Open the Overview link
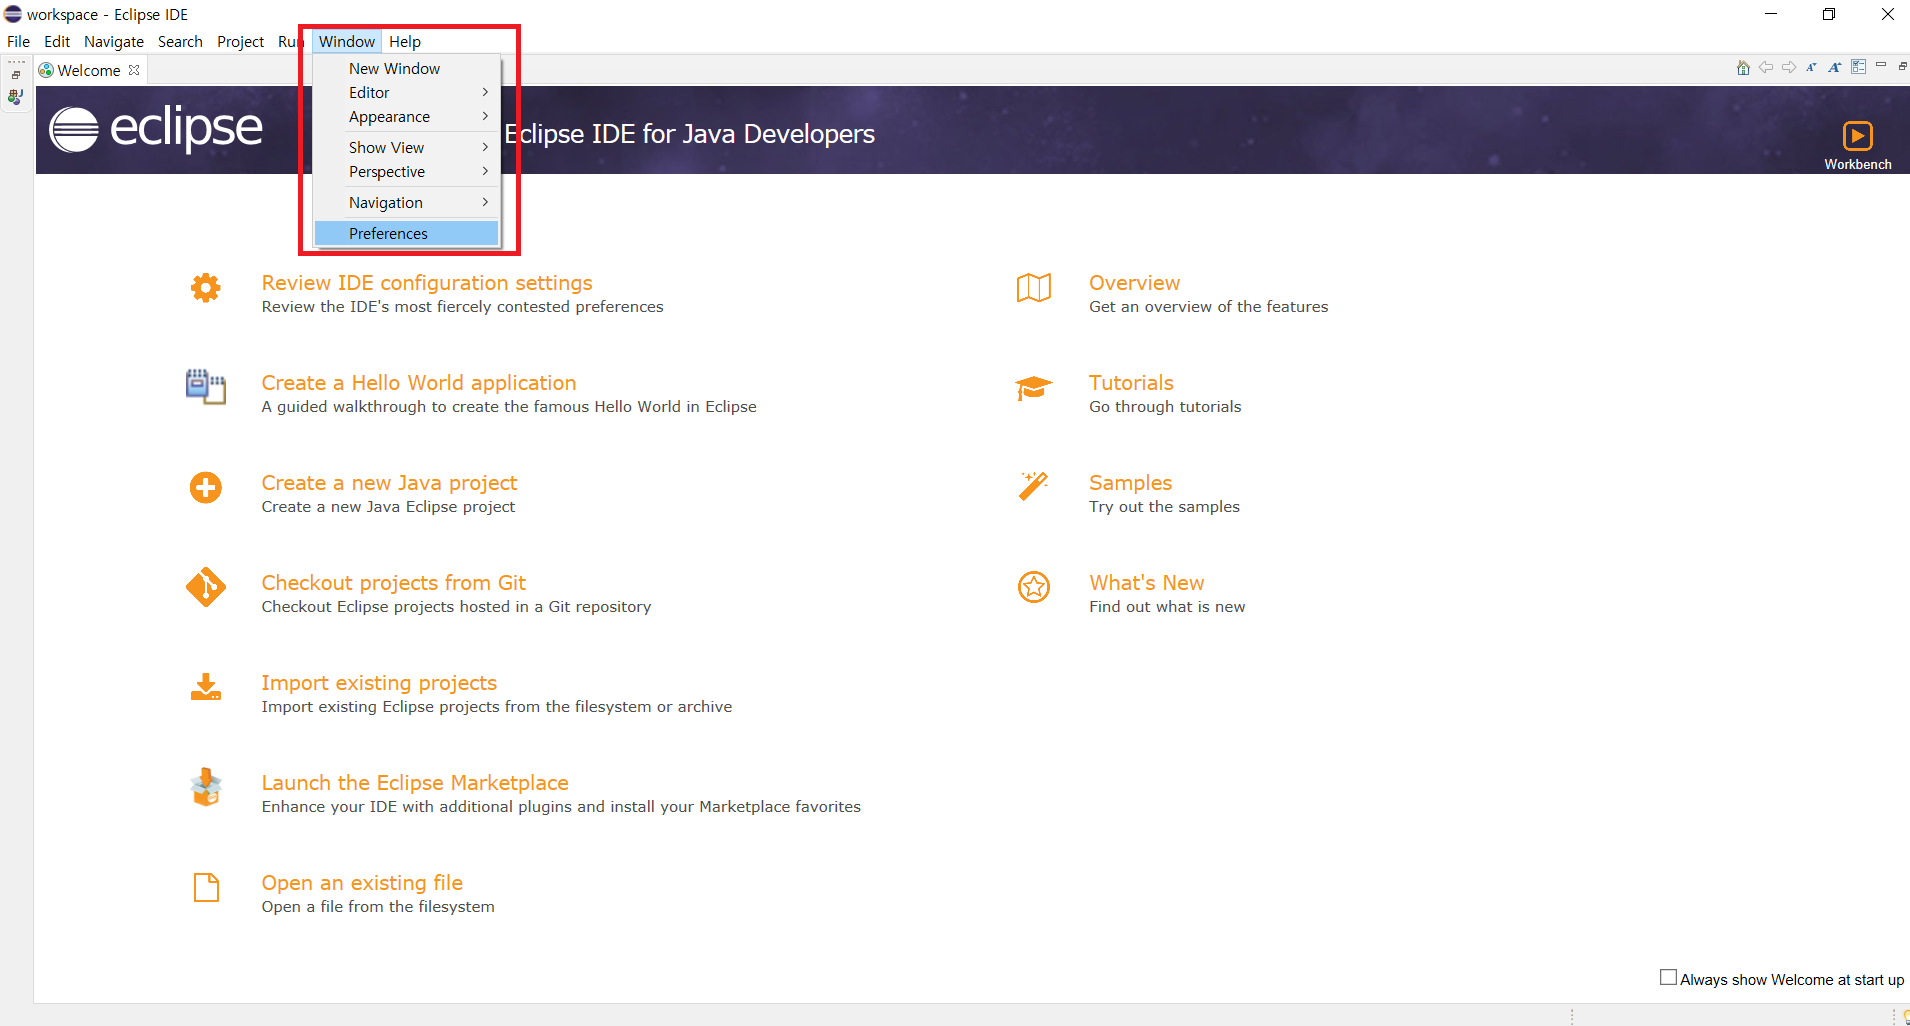 click(x=1134, y=283)
